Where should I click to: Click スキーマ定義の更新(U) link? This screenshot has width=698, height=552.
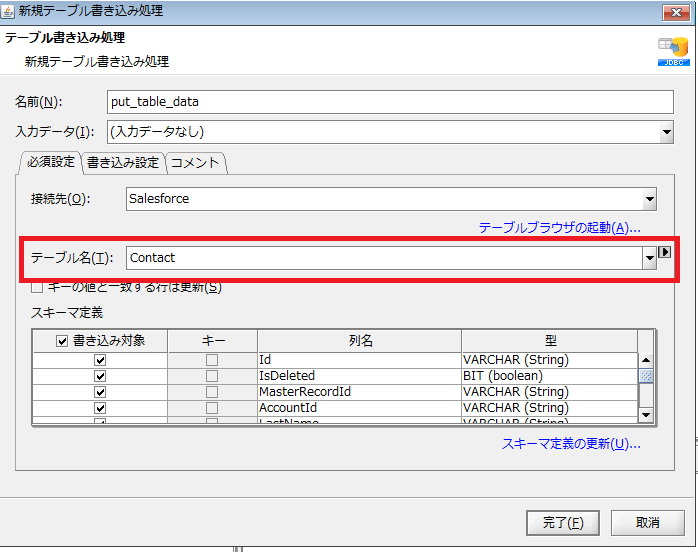tap(571, 443)
